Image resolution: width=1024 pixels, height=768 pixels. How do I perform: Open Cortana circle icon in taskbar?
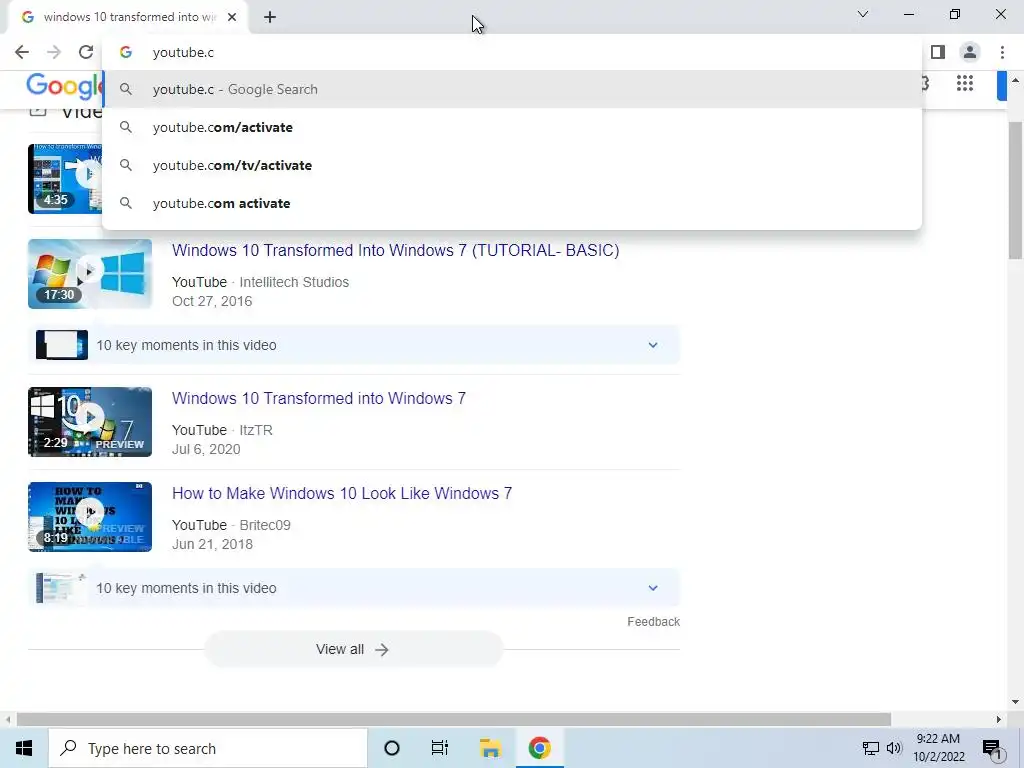click(391, 748)
